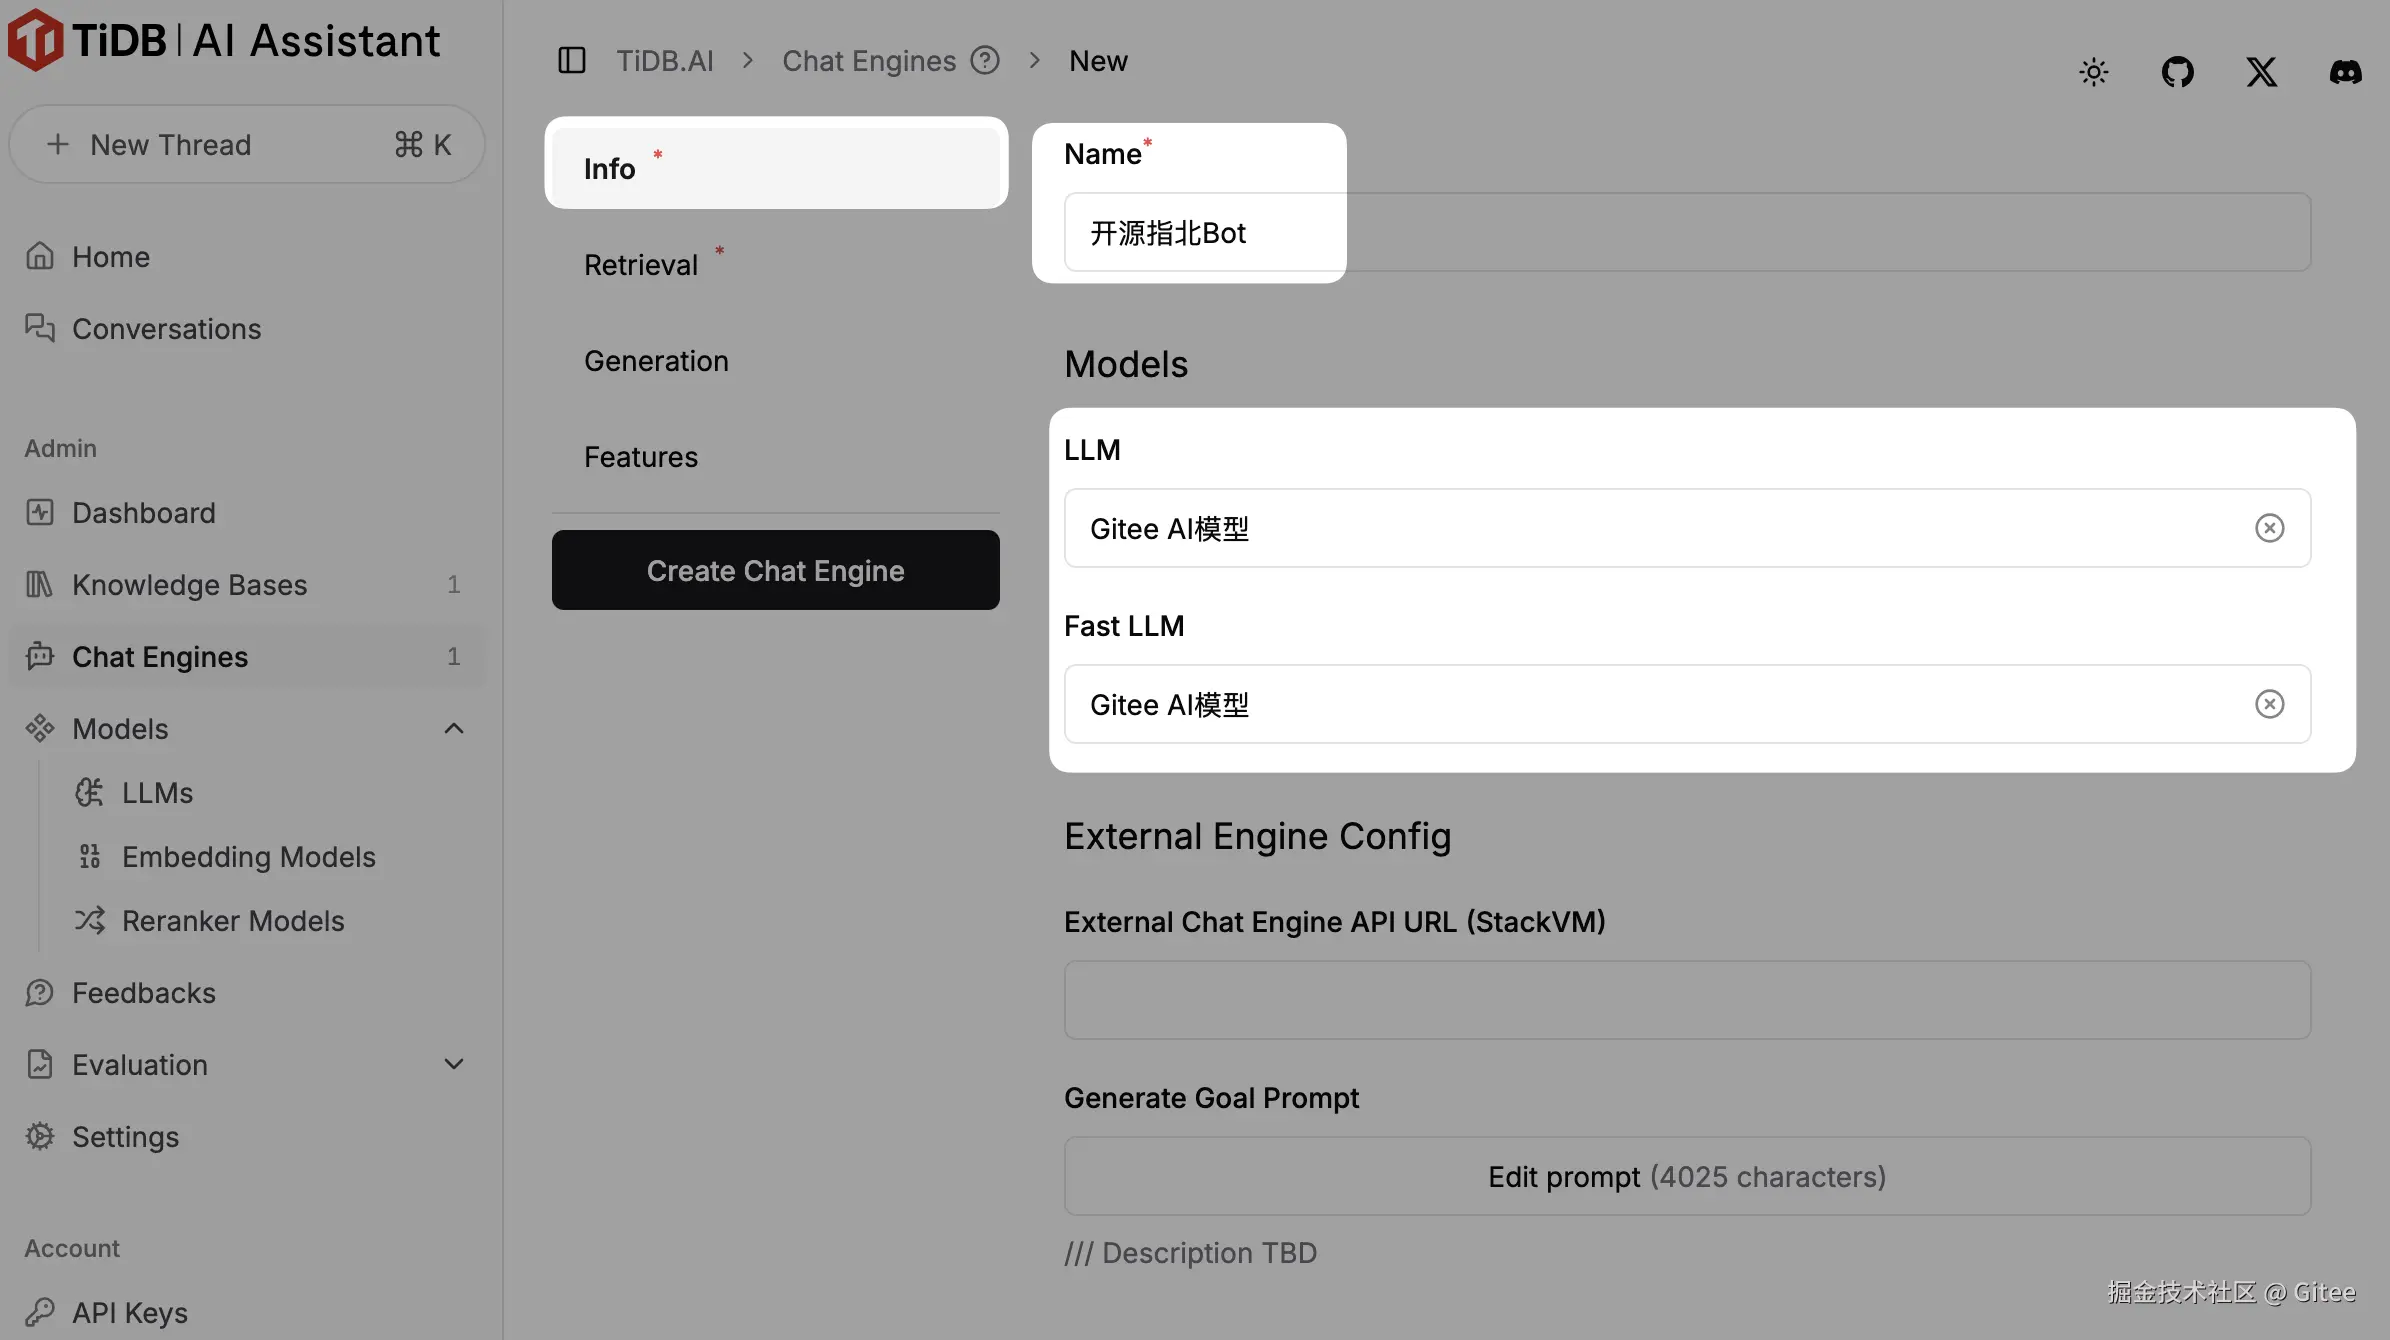2390x1340 pixels.
Task: Open the Discord icon link
Action: click(2345, 72)
